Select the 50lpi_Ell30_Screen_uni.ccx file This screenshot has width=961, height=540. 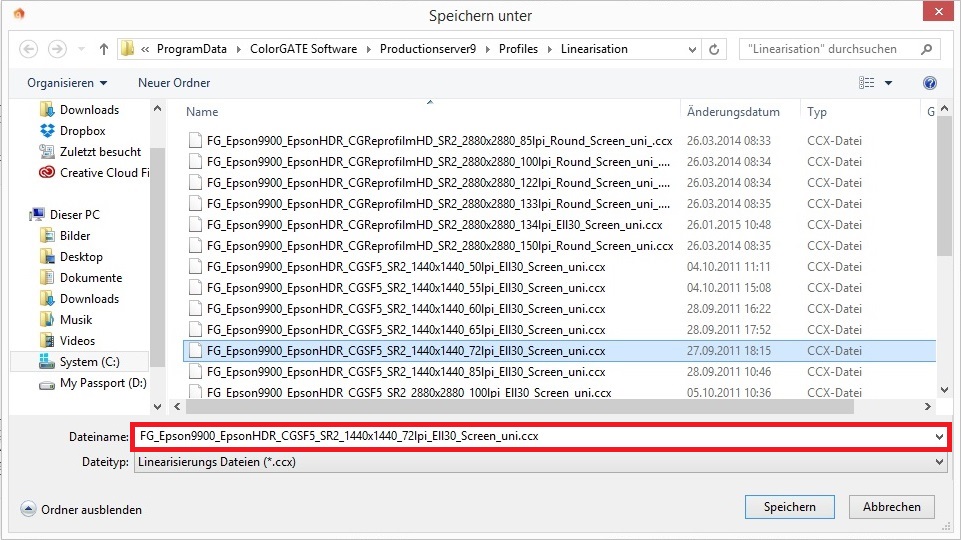coord(405,267)
